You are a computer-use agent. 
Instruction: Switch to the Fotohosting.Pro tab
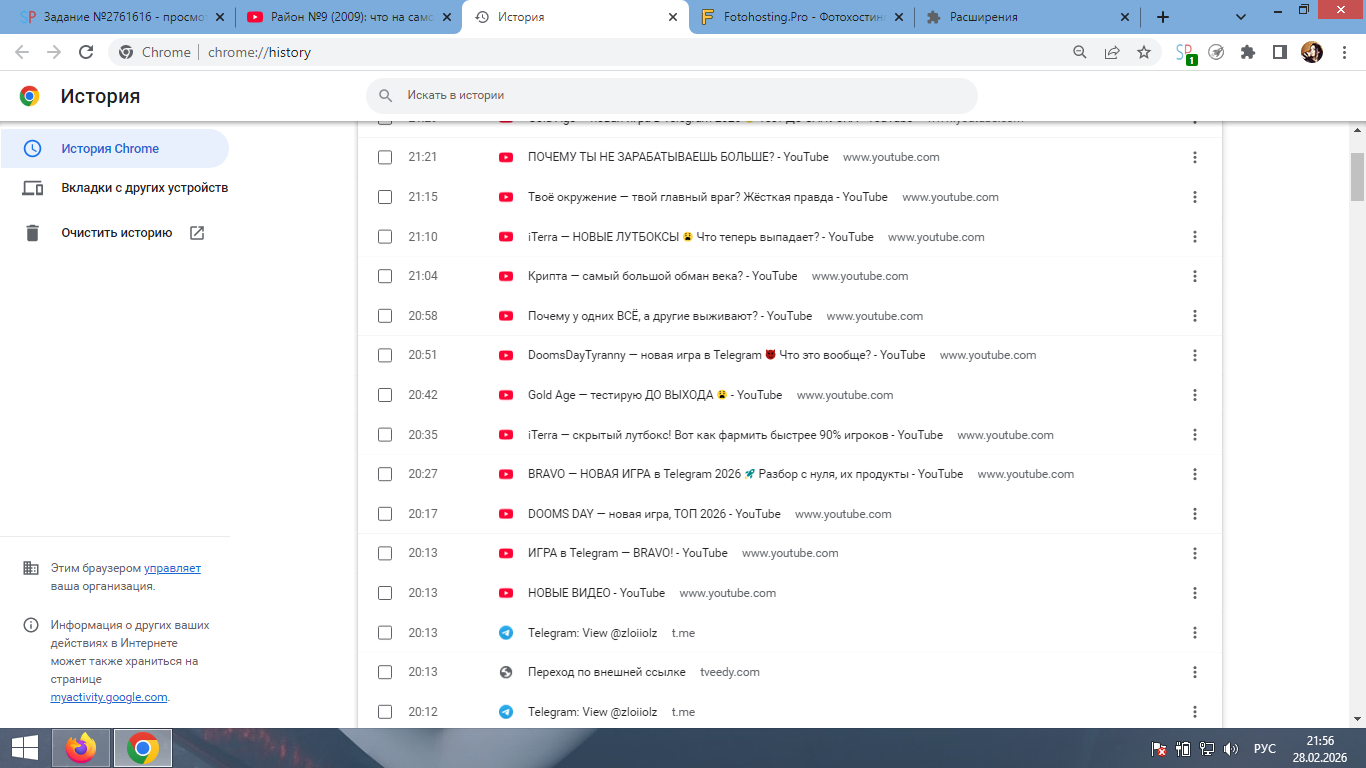(x=801, y=17)
